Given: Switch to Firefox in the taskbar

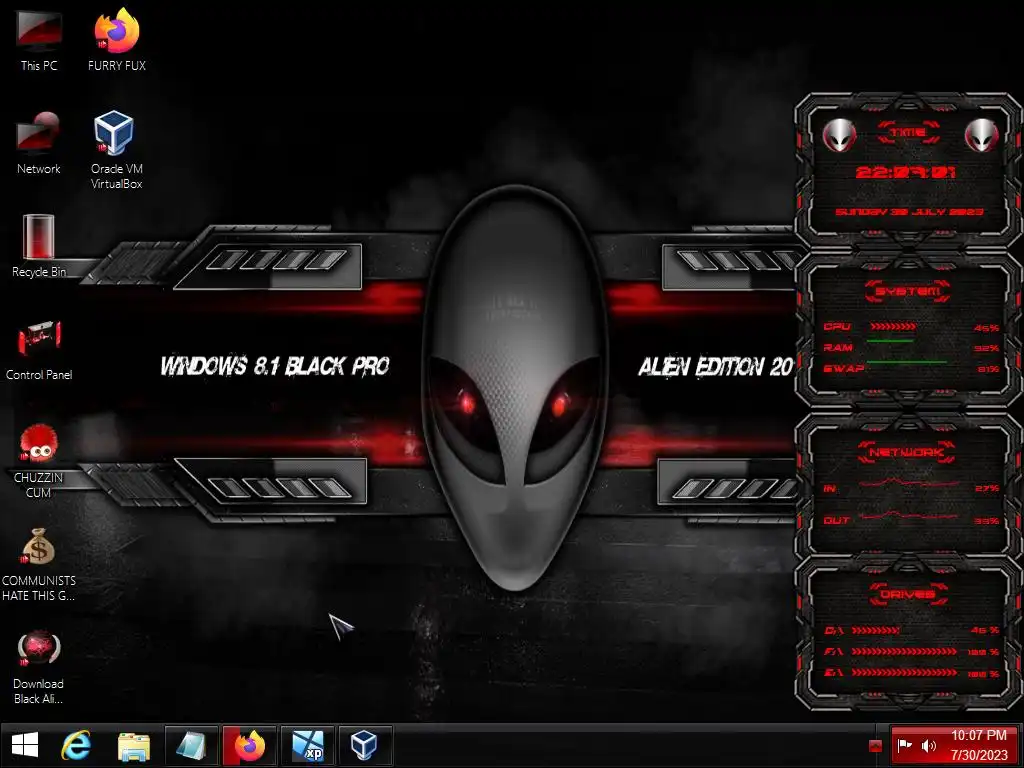Looking at the screenshot, I should pyautogui.click(x=249, y=745).
